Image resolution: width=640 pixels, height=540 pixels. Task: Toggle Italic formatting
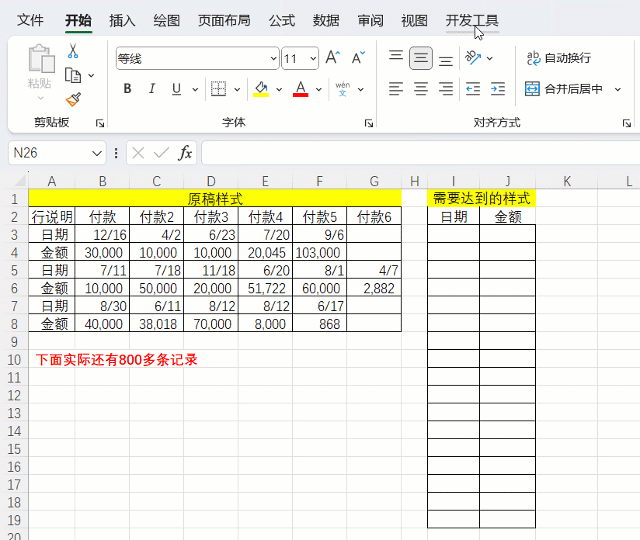click(152, 89)
